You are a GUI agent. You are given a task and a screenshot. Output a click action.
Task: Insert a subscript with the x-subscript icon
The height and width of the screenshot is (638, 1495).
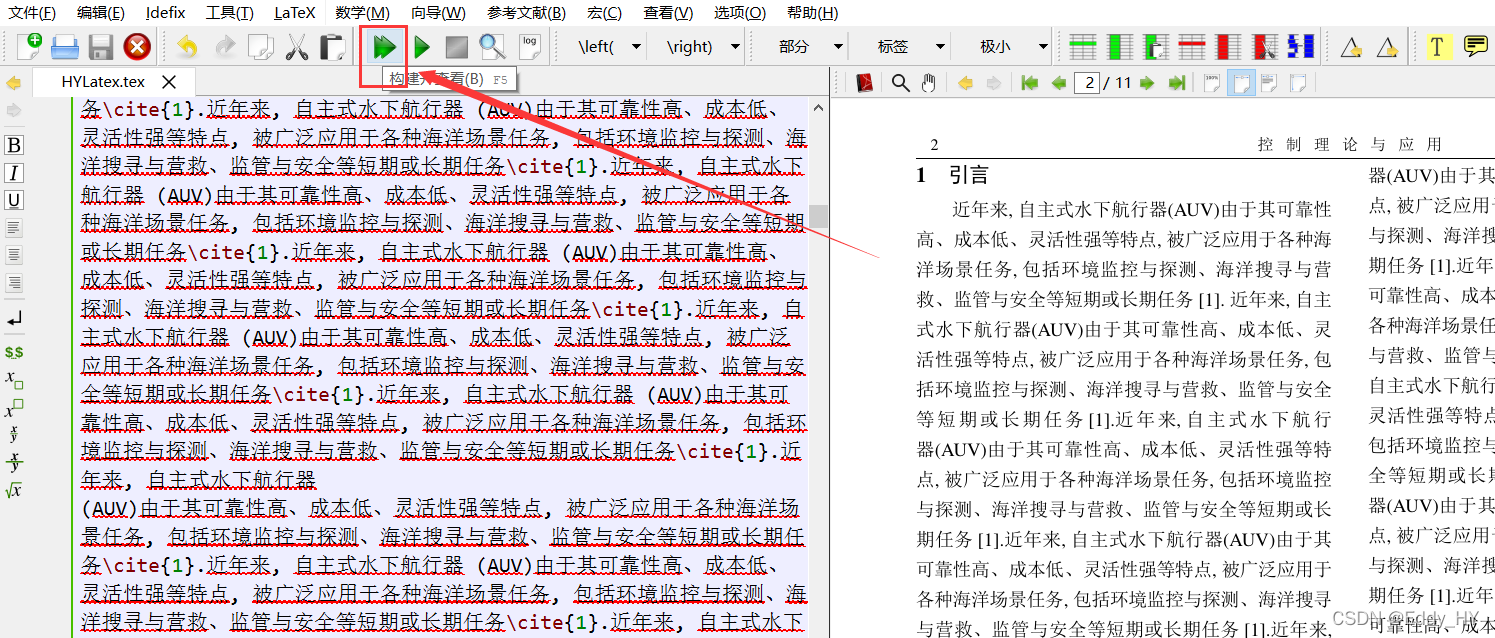(14, 380)
